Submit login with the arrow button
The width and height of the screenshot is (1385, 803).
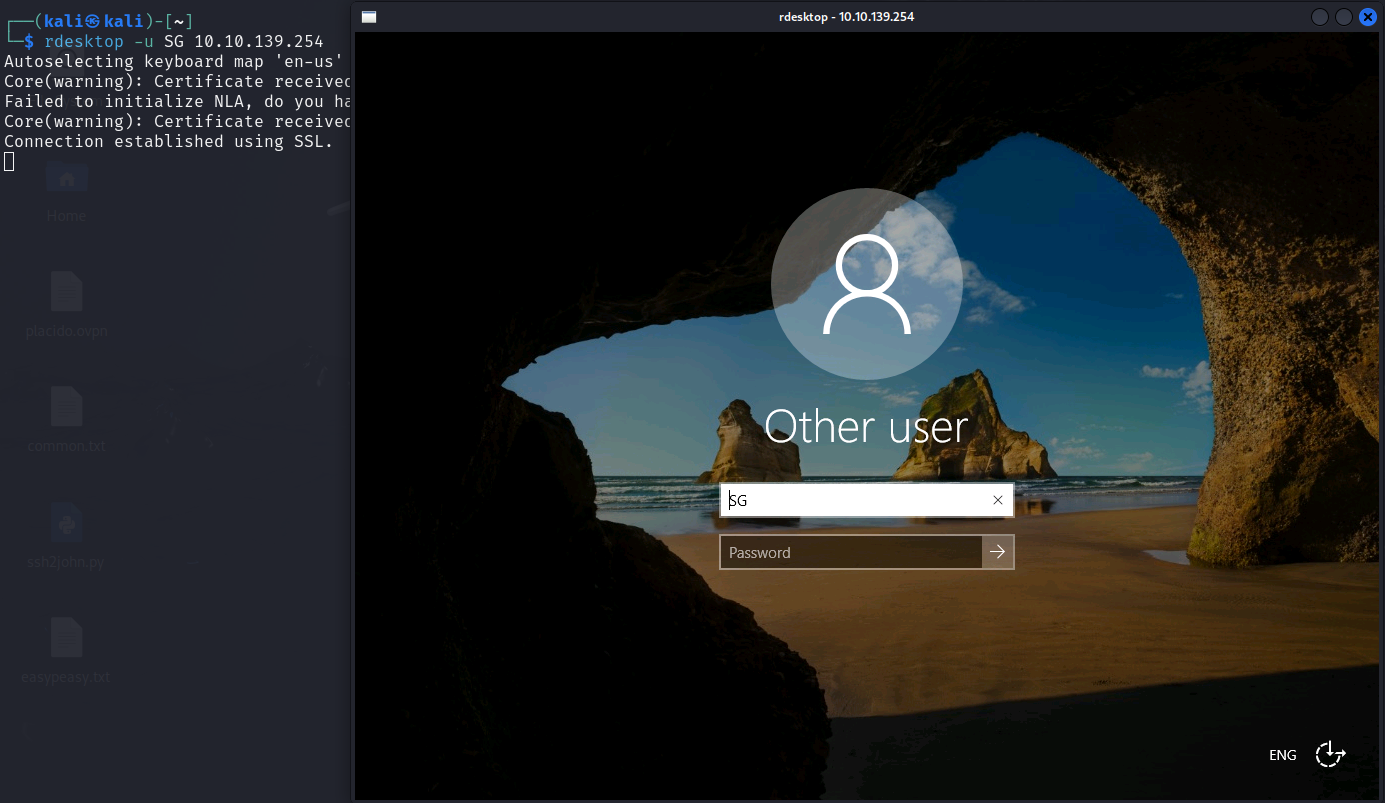998,552
